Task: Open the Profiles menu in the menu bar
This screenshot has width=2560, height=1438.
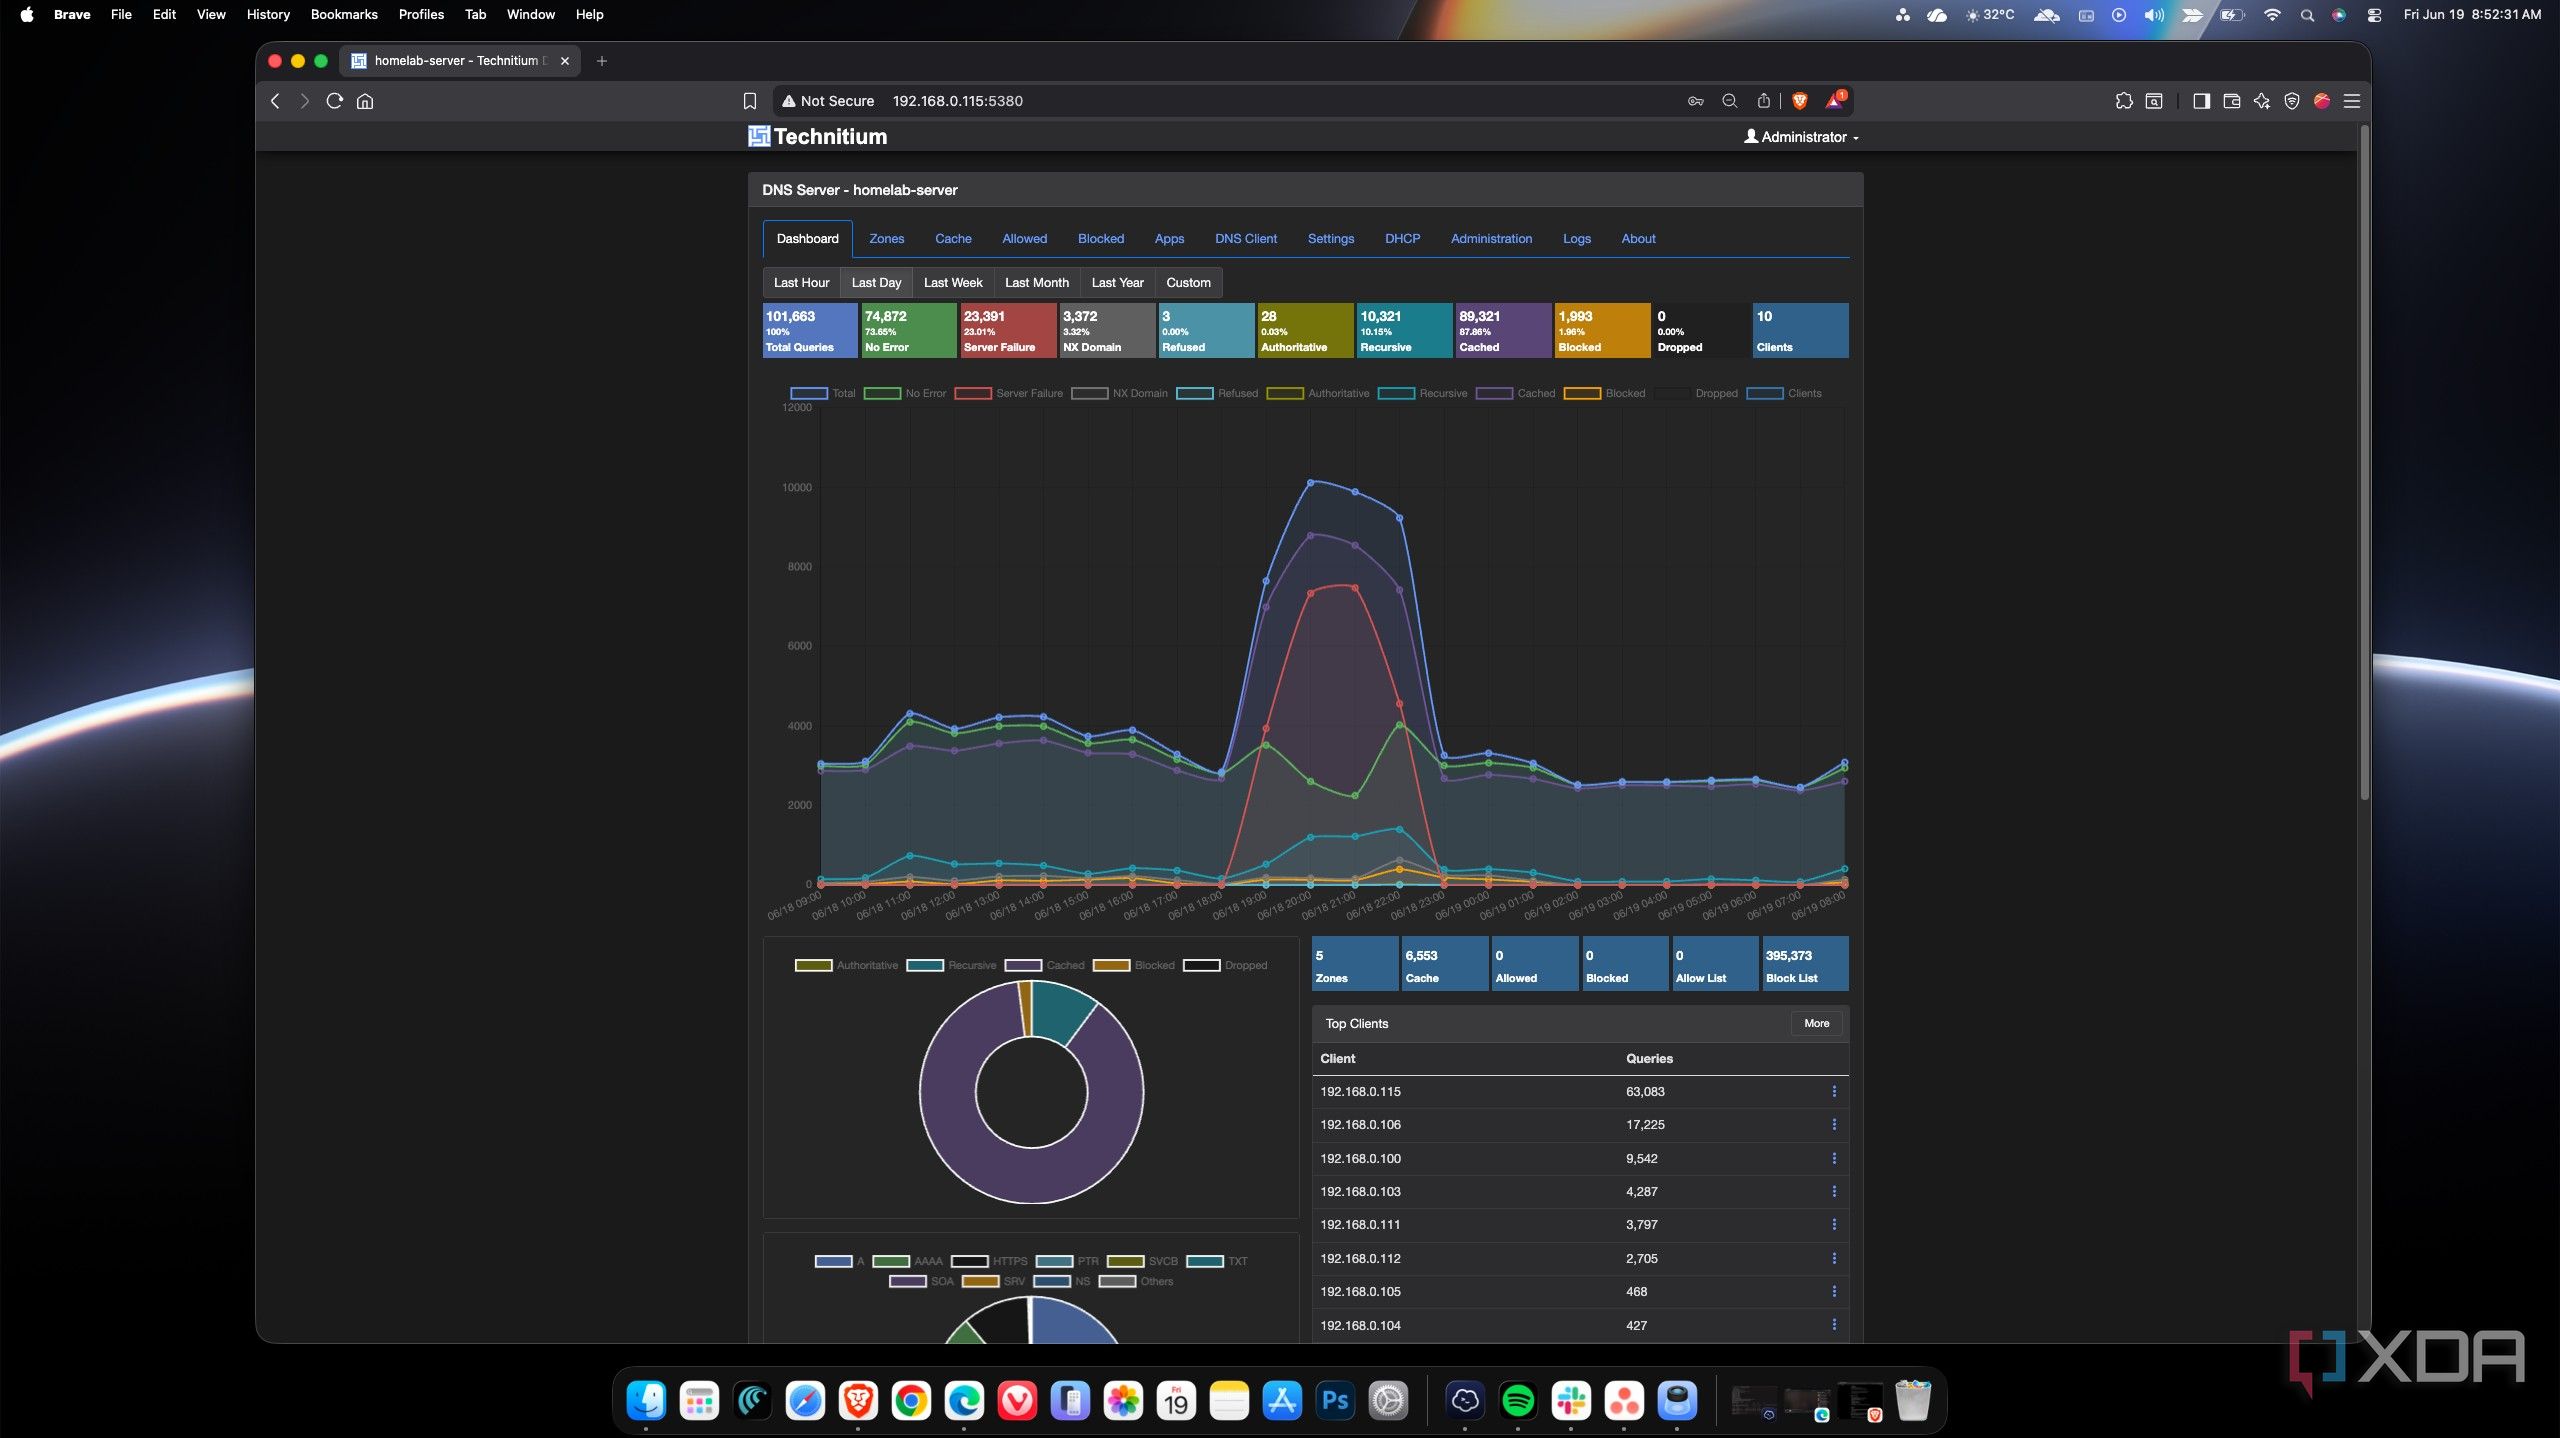Action: (x=421, y=14)
